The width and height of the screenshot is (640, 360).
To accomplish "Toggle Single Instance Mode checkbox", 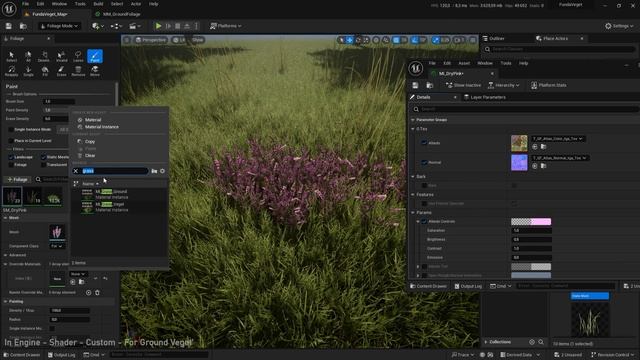I will [x=11, y=129].
